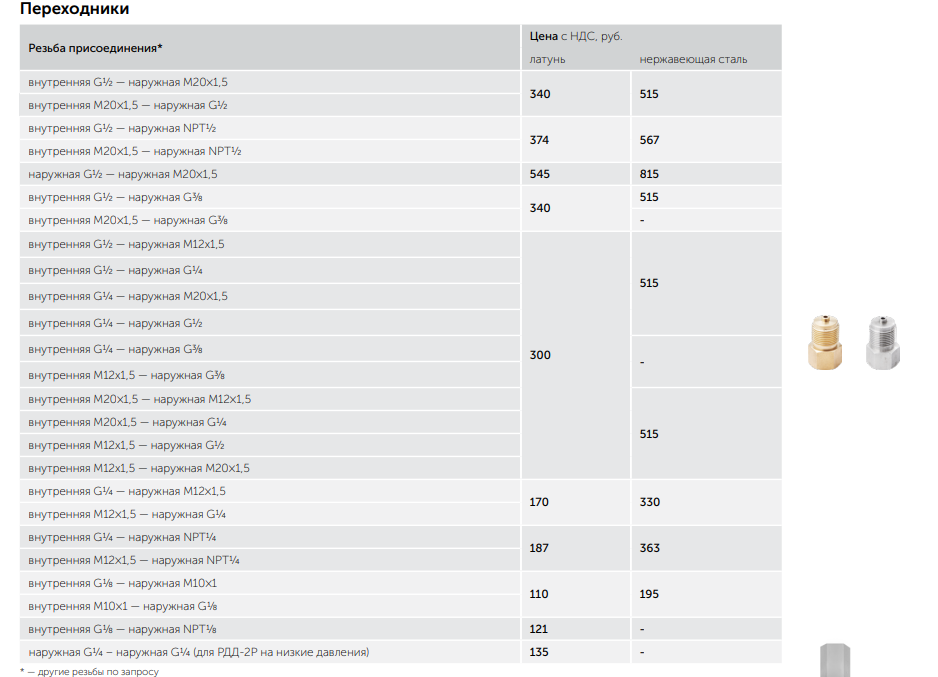
Task: Click the stainless steel price 815
Action: click(649, 174)
